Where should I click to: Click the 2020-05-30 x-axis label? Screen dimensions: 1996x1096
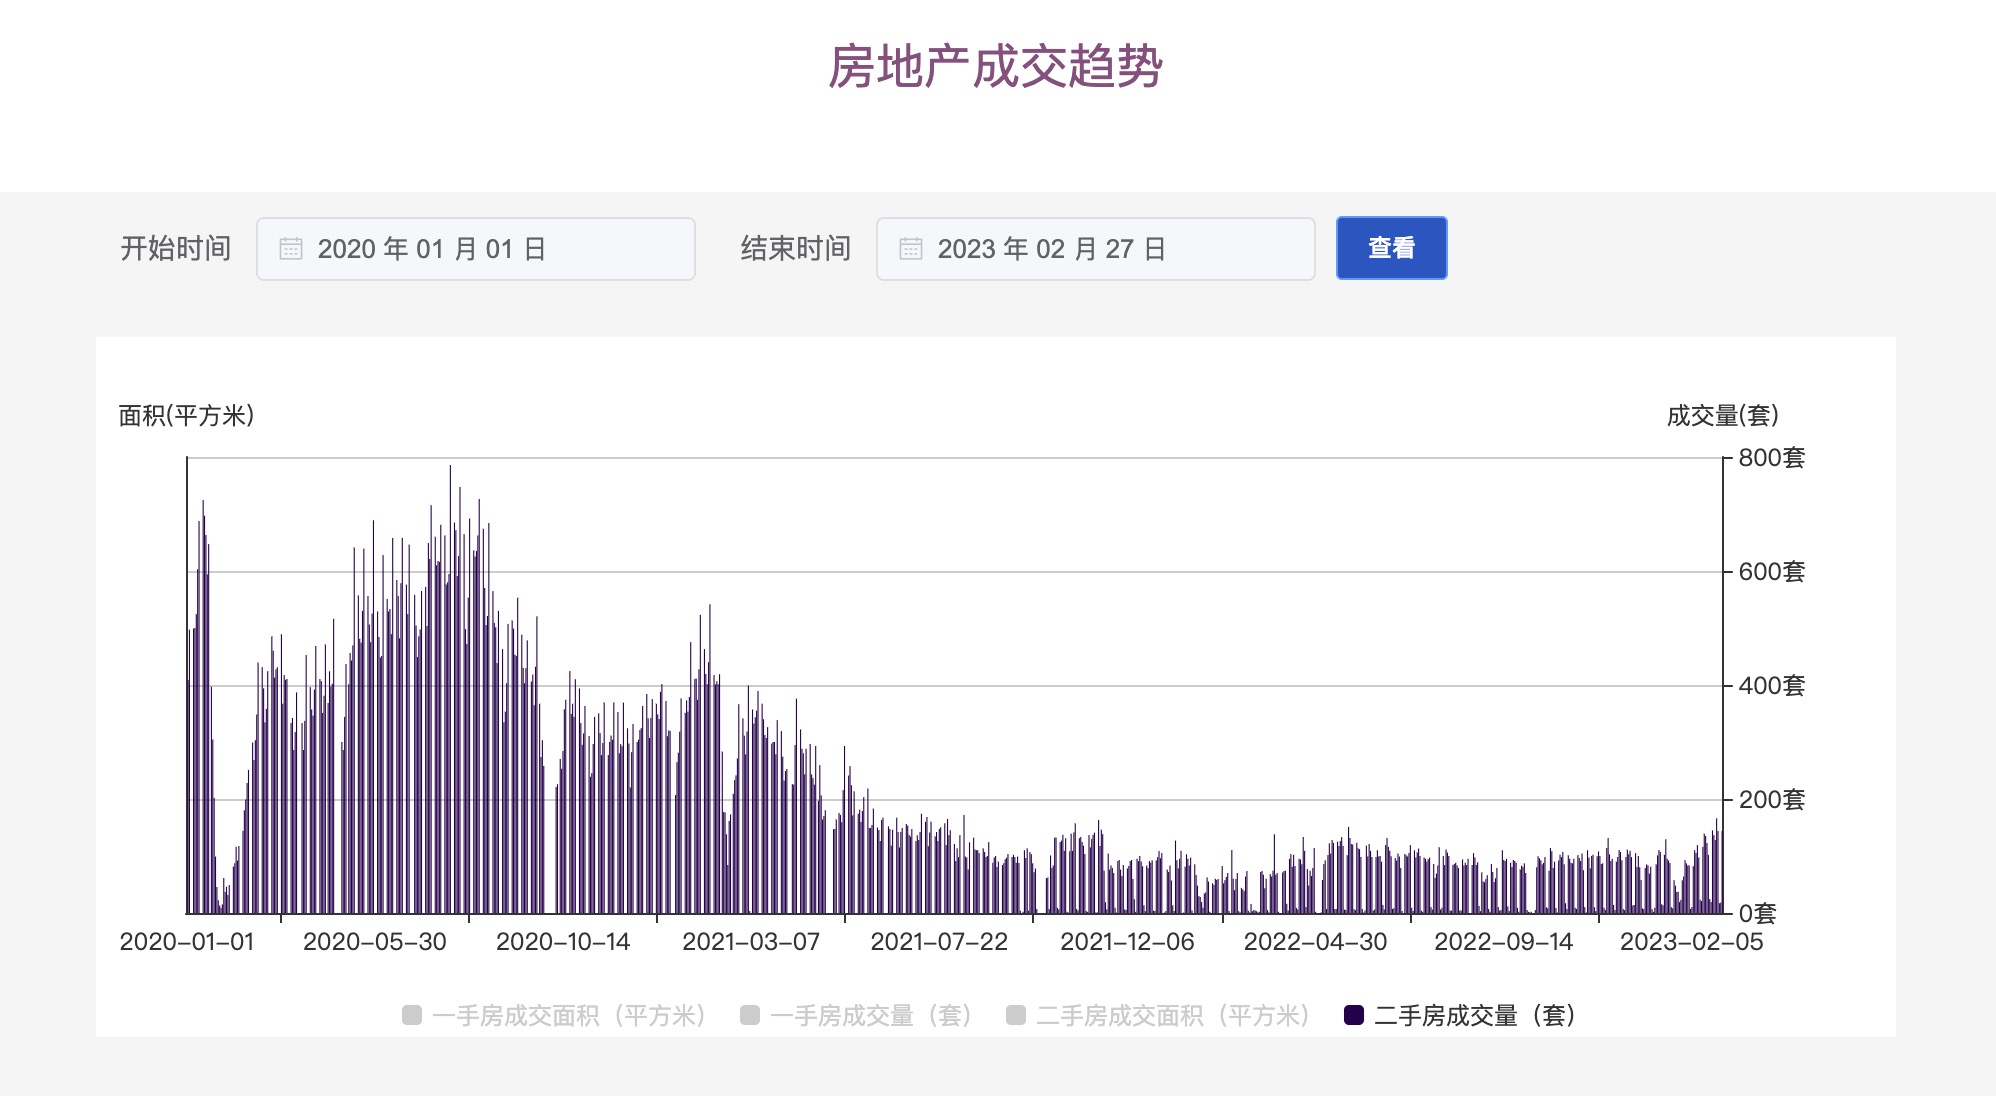[x=375, y=942]
